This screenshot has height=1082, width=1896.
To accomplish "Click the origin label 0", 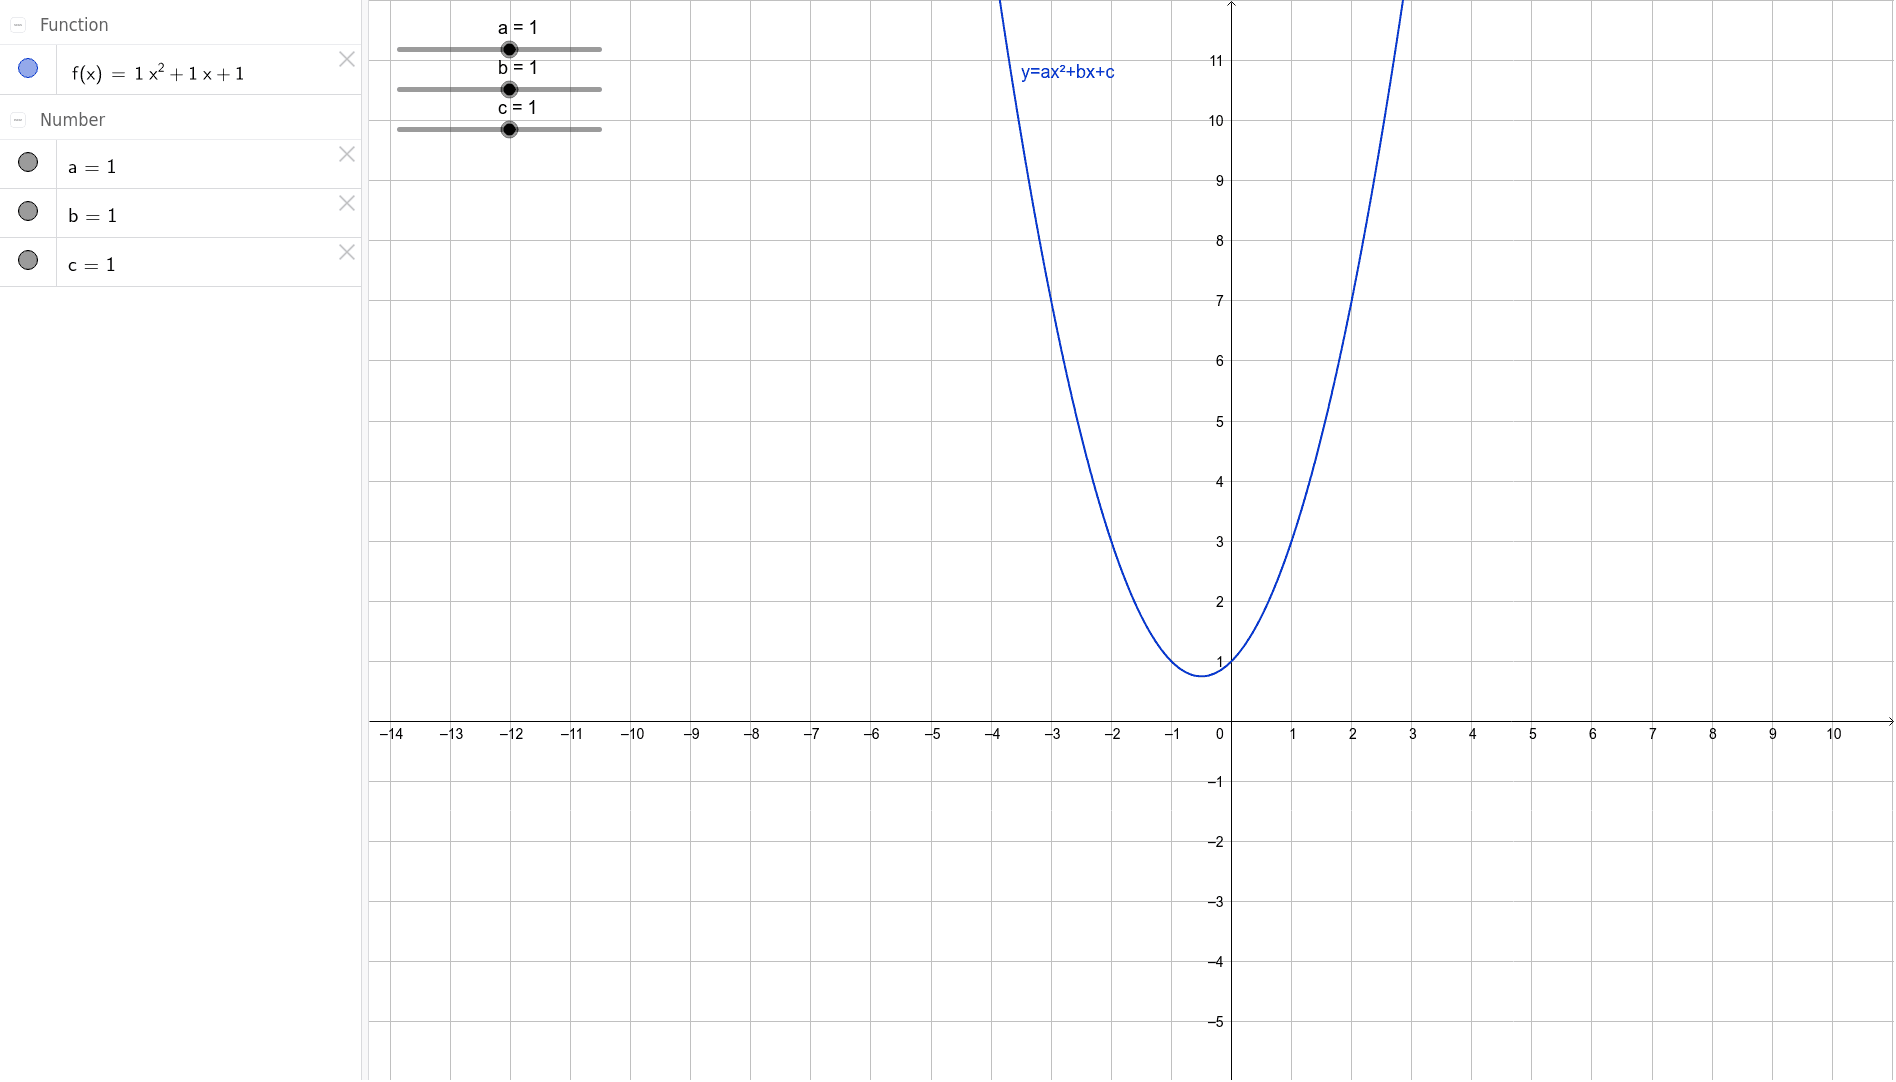I will coord(1220,734).
